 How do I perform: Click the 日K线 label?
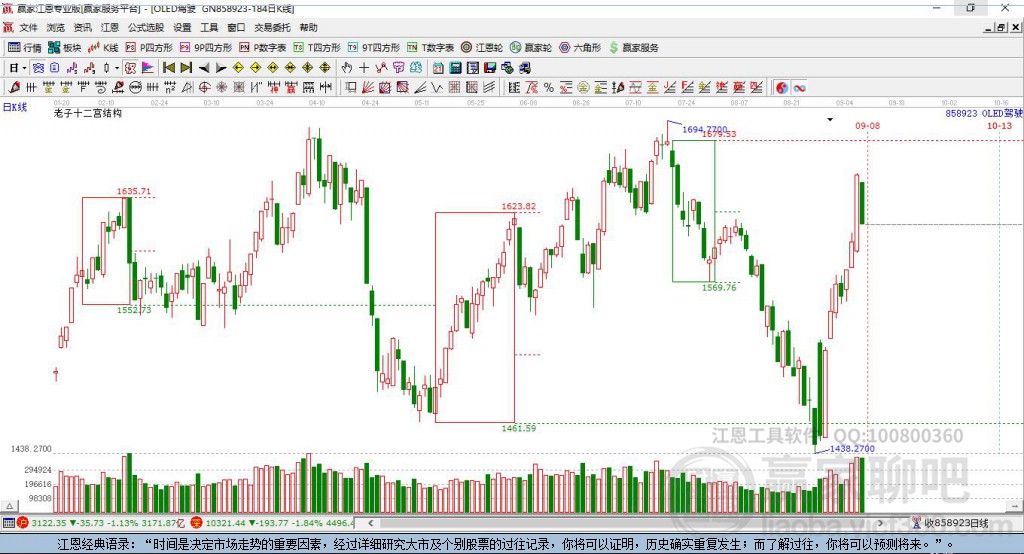click(x=15, y=107)
